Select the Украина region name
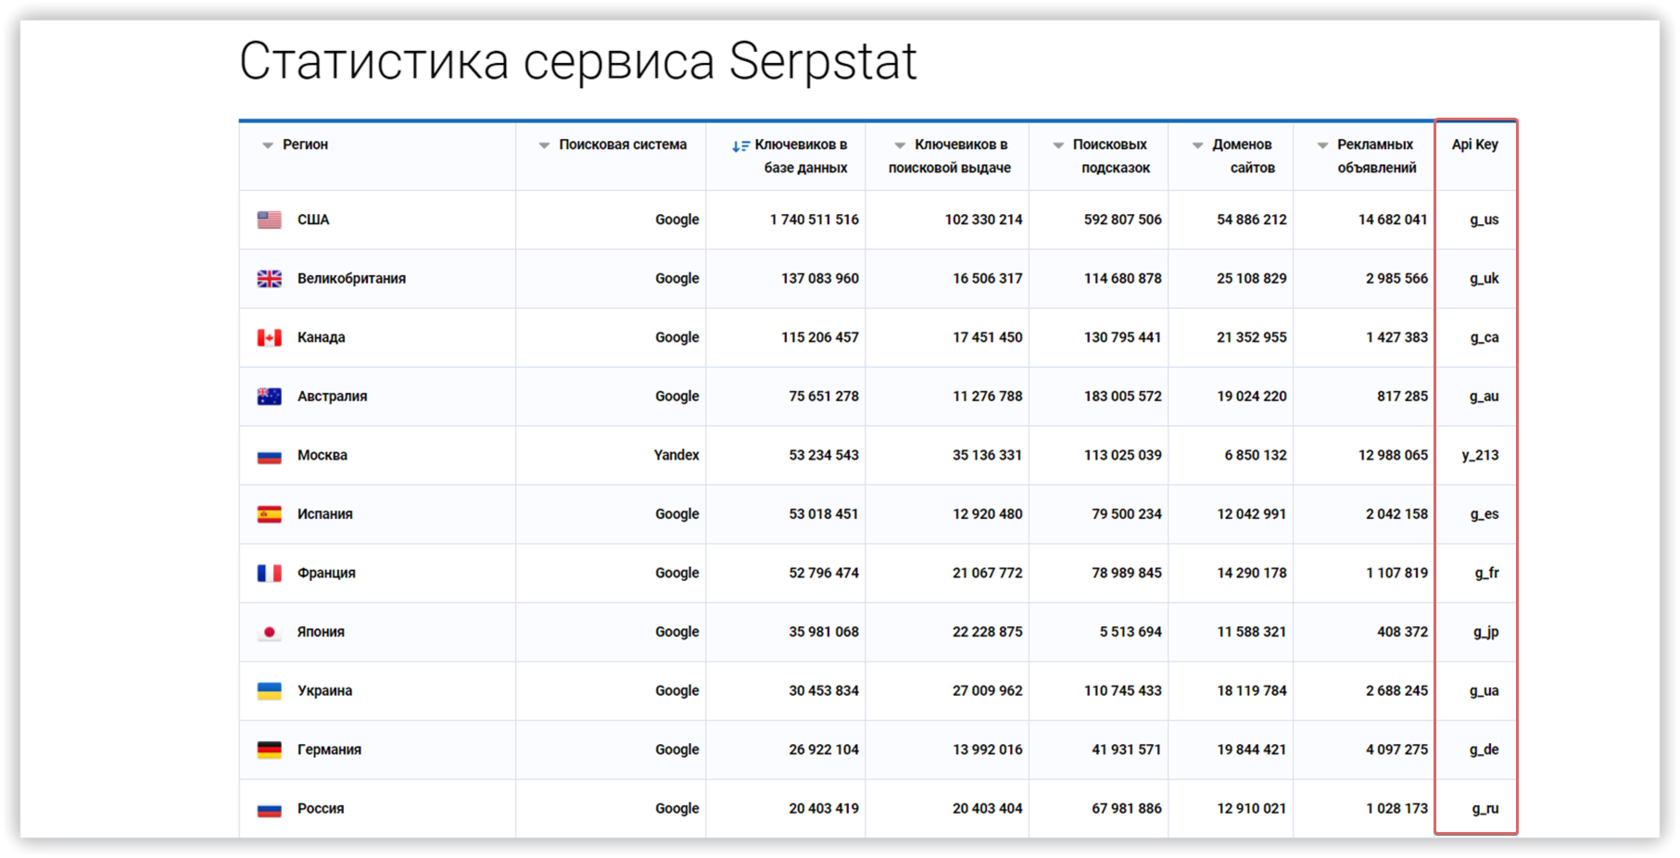Screen dimensions: 1680x858 [x=324, y=691]
